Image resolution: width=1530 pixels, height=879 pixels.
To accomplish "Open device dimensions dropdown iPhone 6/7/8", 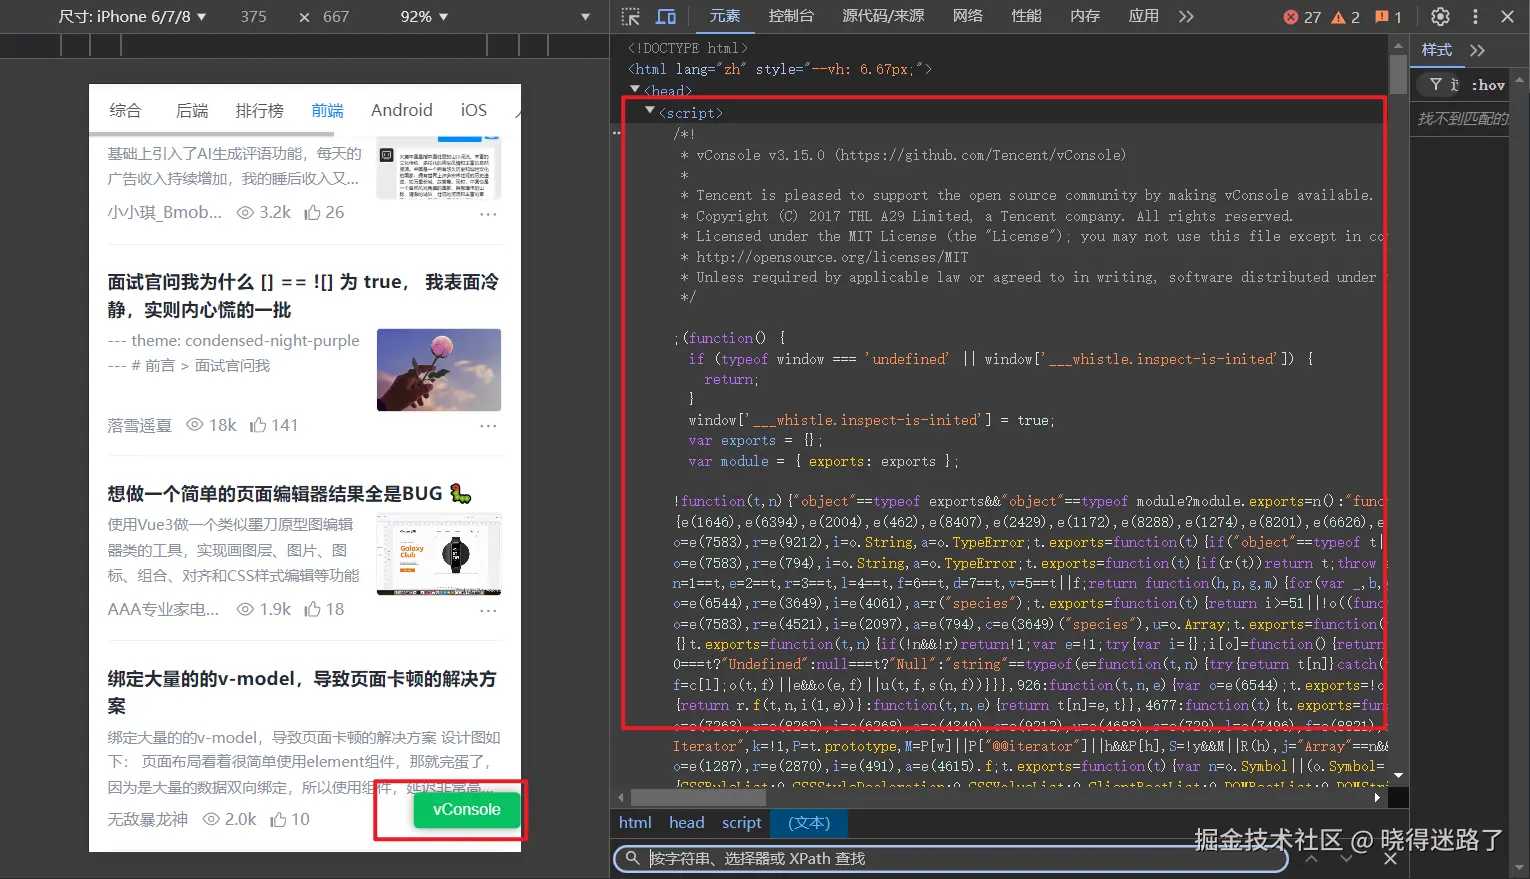I will [x=132, y=16].
